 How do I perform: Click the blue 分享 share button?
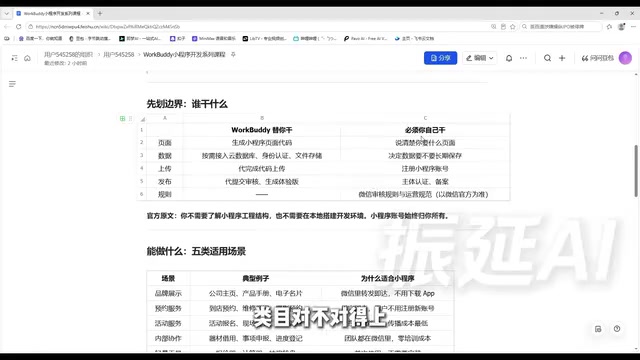[x=440, y=58]
